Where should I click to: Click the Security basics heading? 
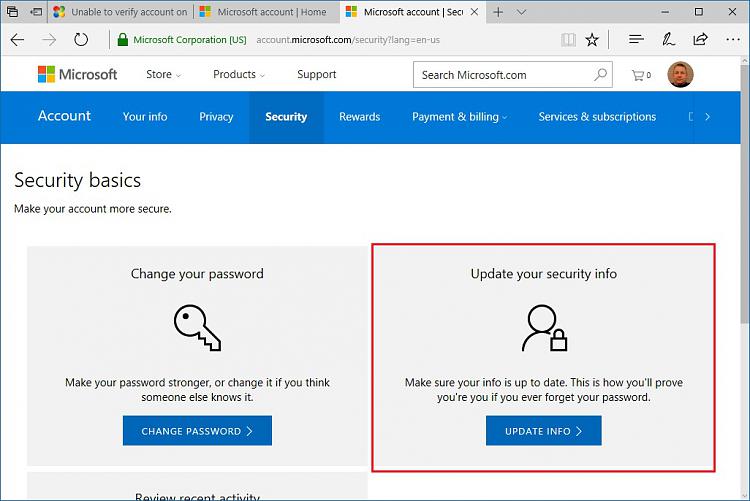click(77, 180)
